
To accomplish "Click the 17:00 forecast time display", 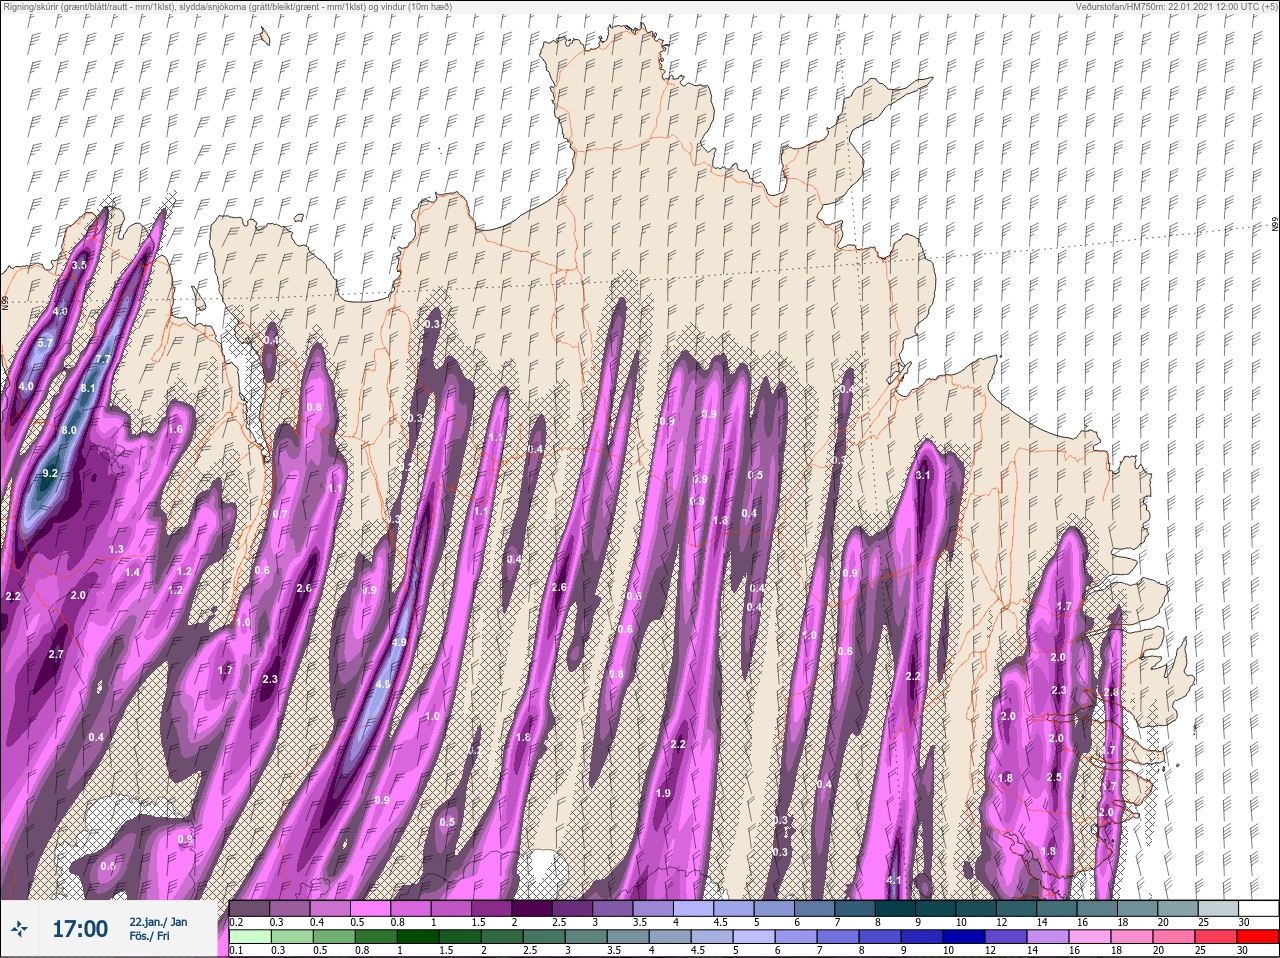I will tap(79, 929).
